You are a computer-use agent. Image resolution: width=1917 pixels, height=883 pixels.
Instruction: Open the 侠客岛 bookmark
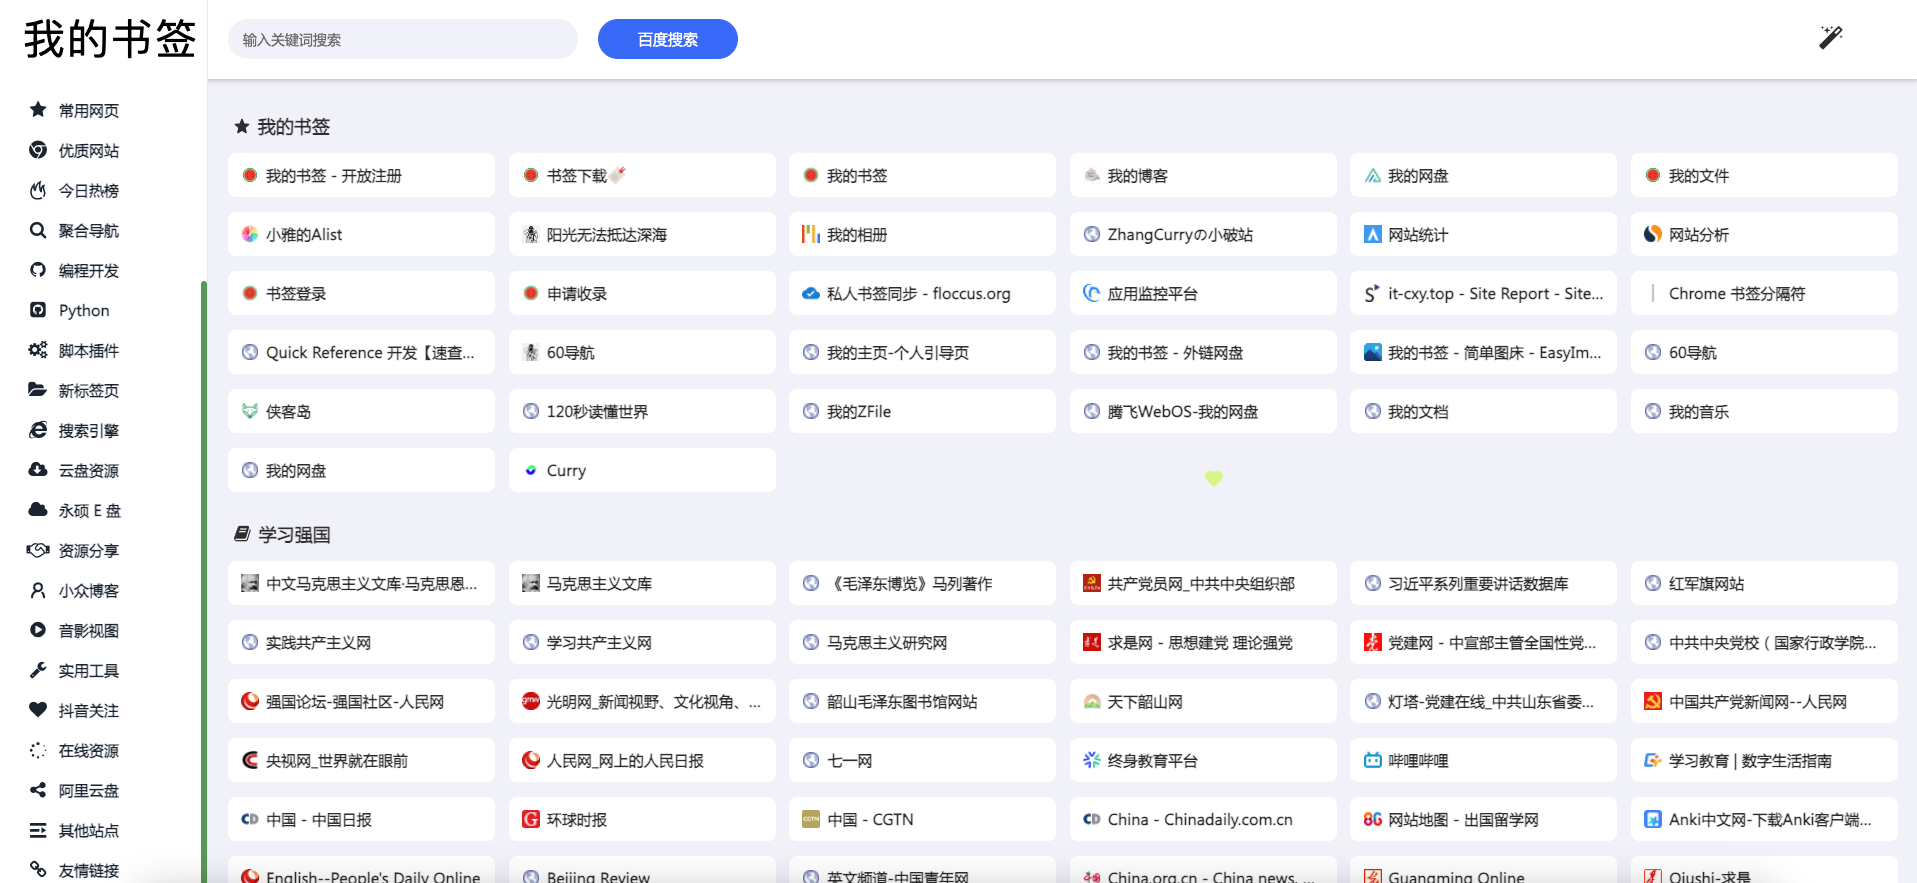pyautogui.click(x=361, y=411)
